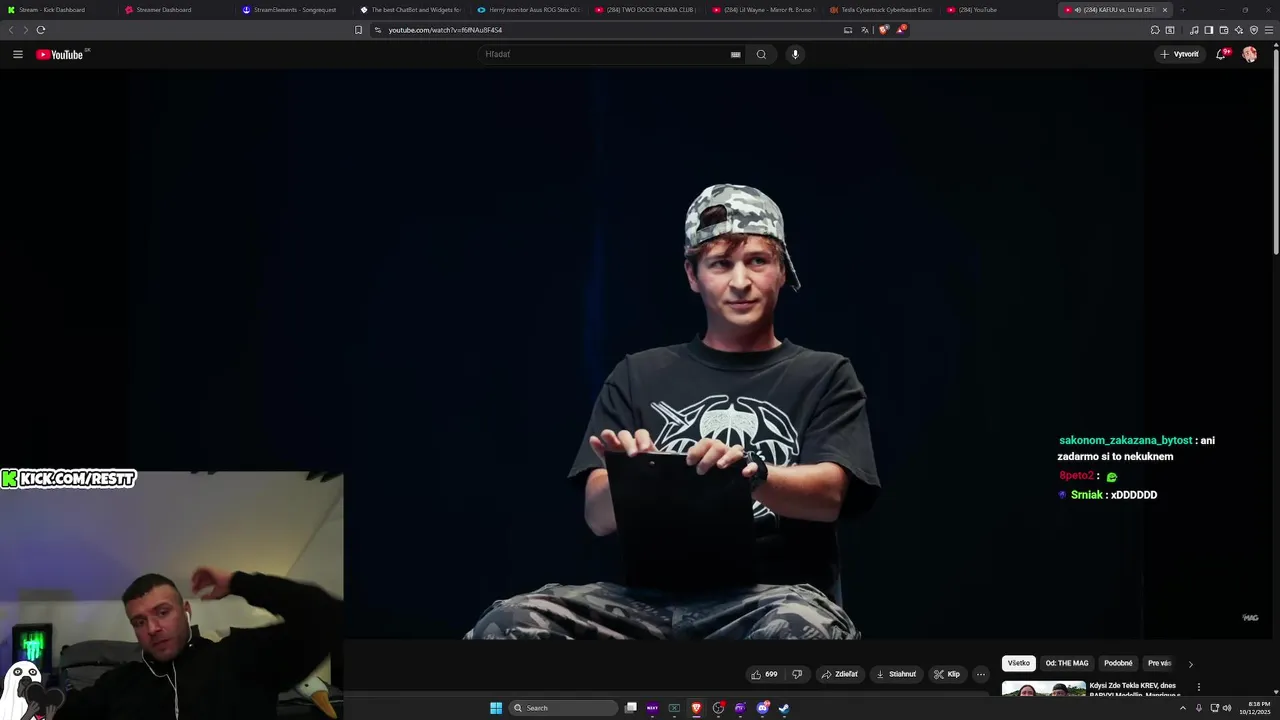Share the video with Zdieľať
Image resolution: width=1280 pixels, height=720 pixels.
pyautogui.click(x=840, y=674)
